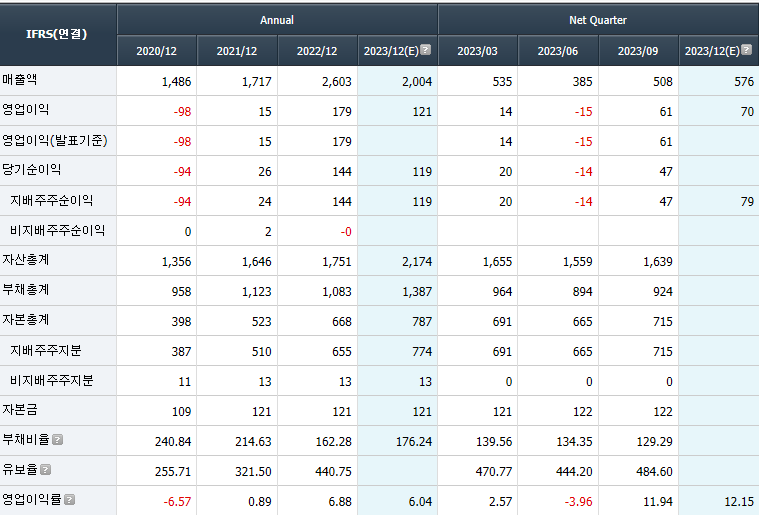
Task: Click the 부채총계 value 1,123
Action: pos(257,292)
